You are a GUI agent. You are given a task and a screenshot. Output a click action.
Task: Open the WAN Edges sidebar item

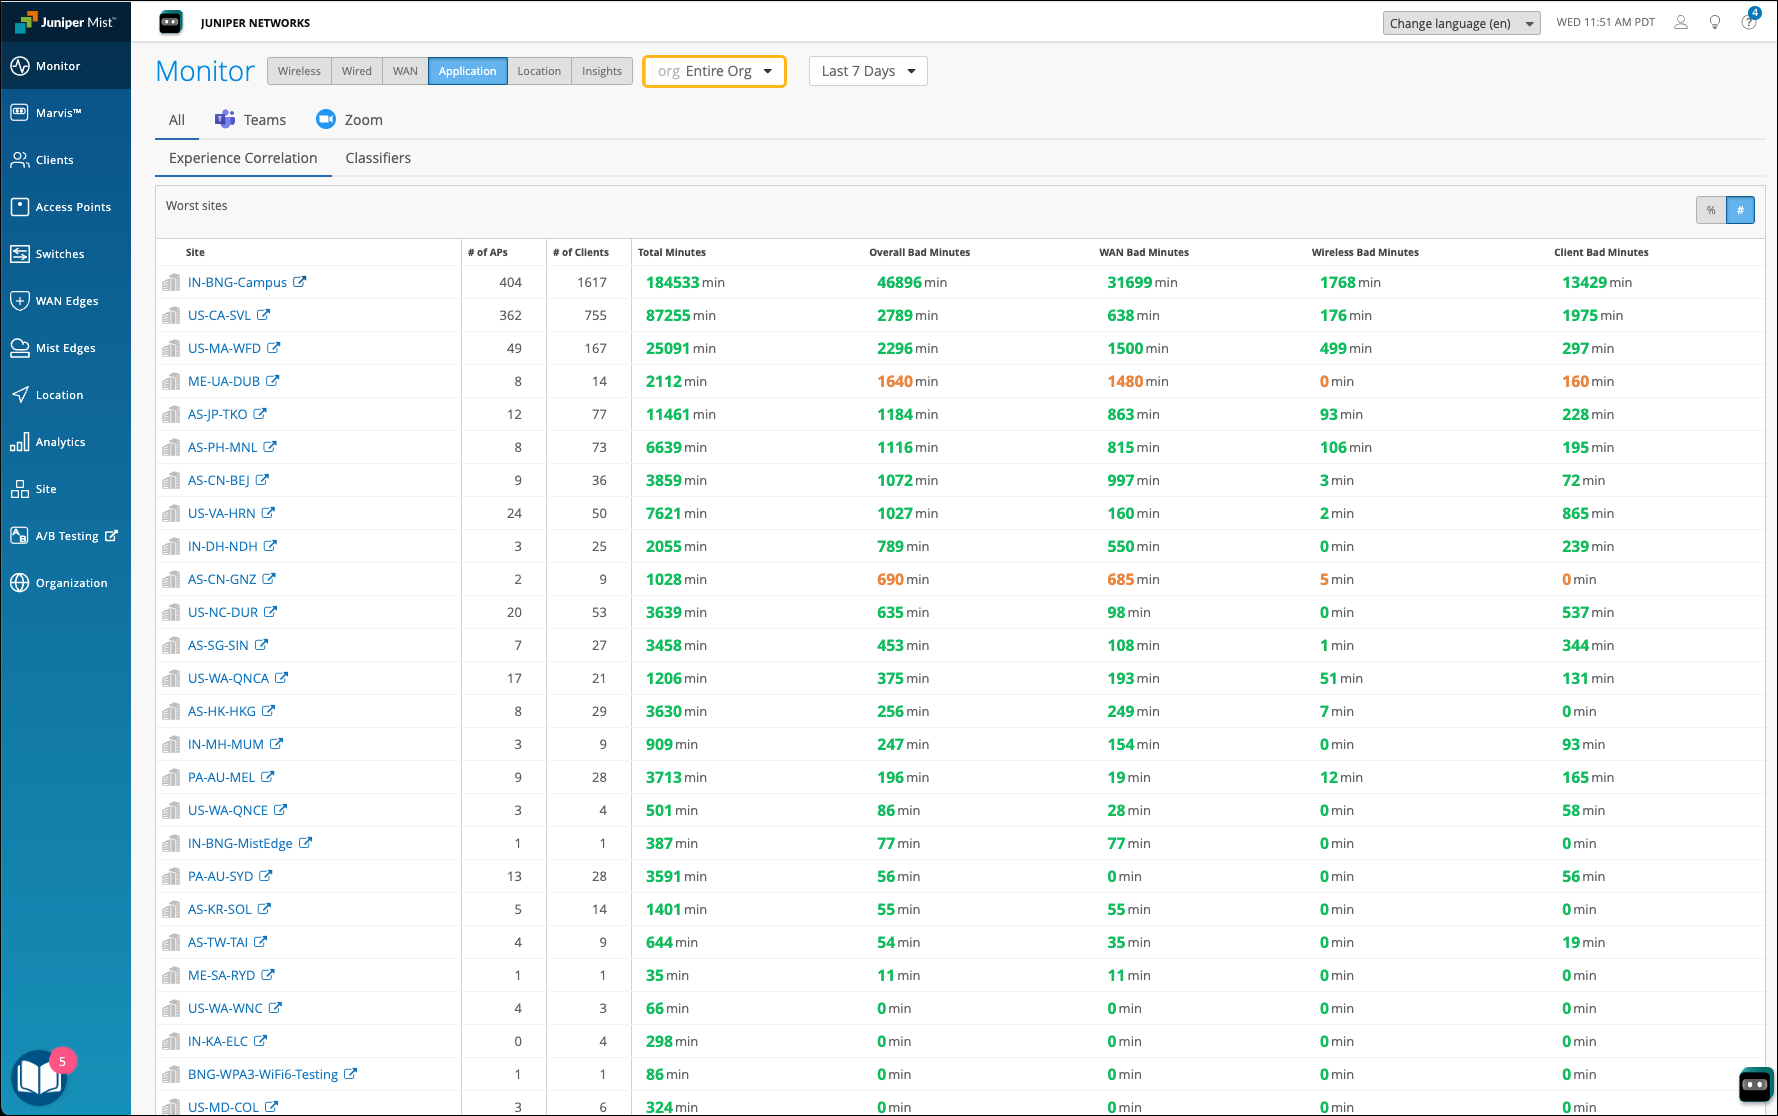(66, 301)
